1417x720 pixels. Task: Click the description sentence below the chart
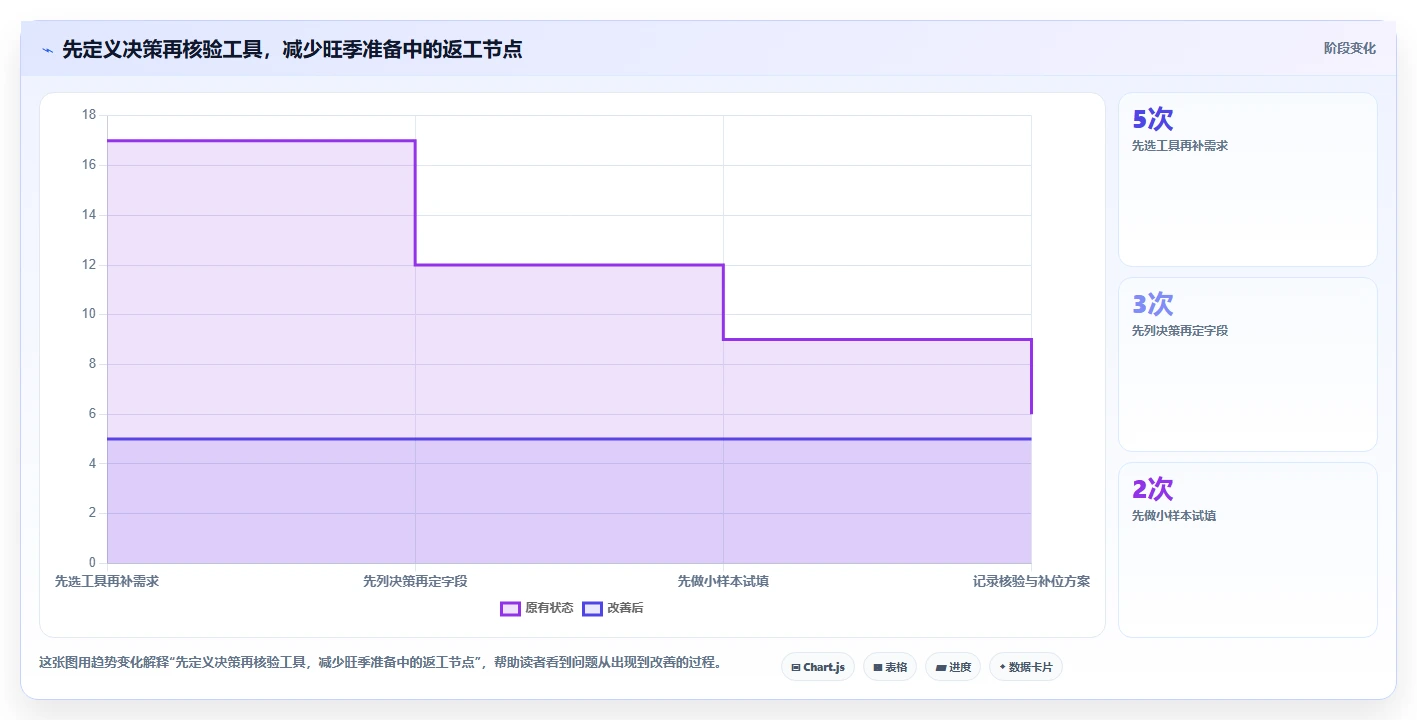[x=380, y=663]
